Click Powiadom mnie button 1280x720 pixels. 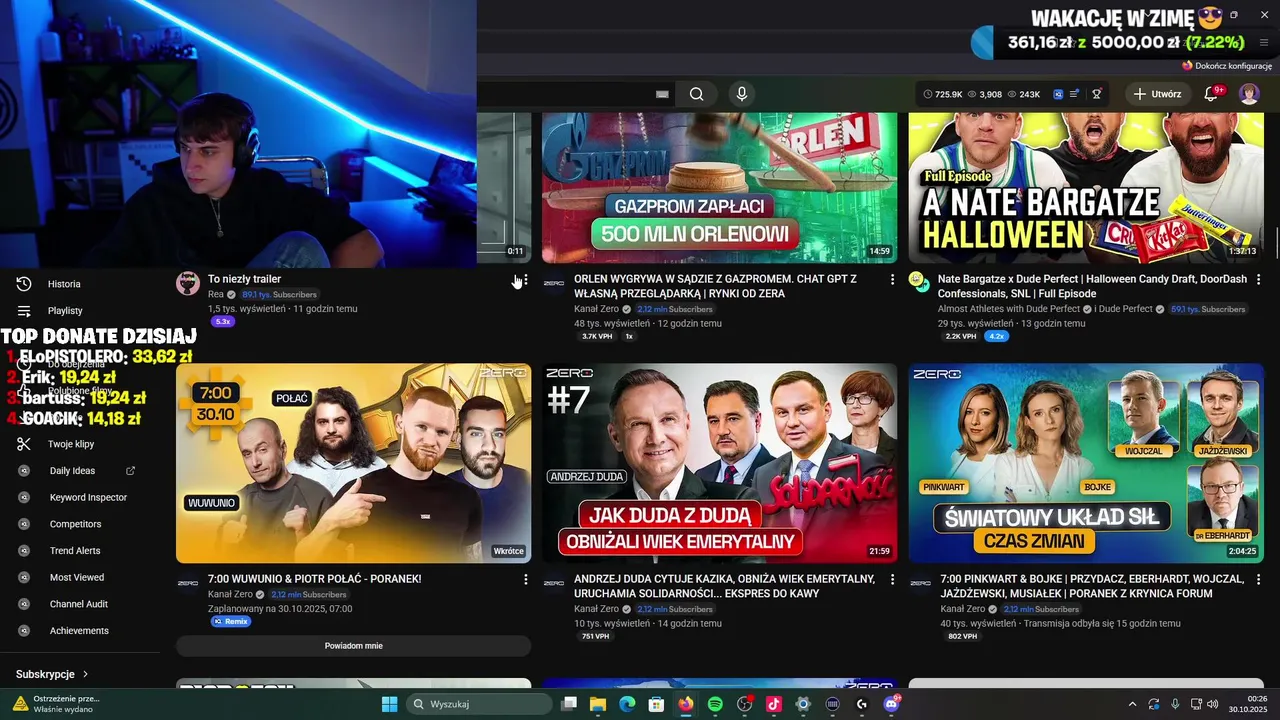(353, 646)
